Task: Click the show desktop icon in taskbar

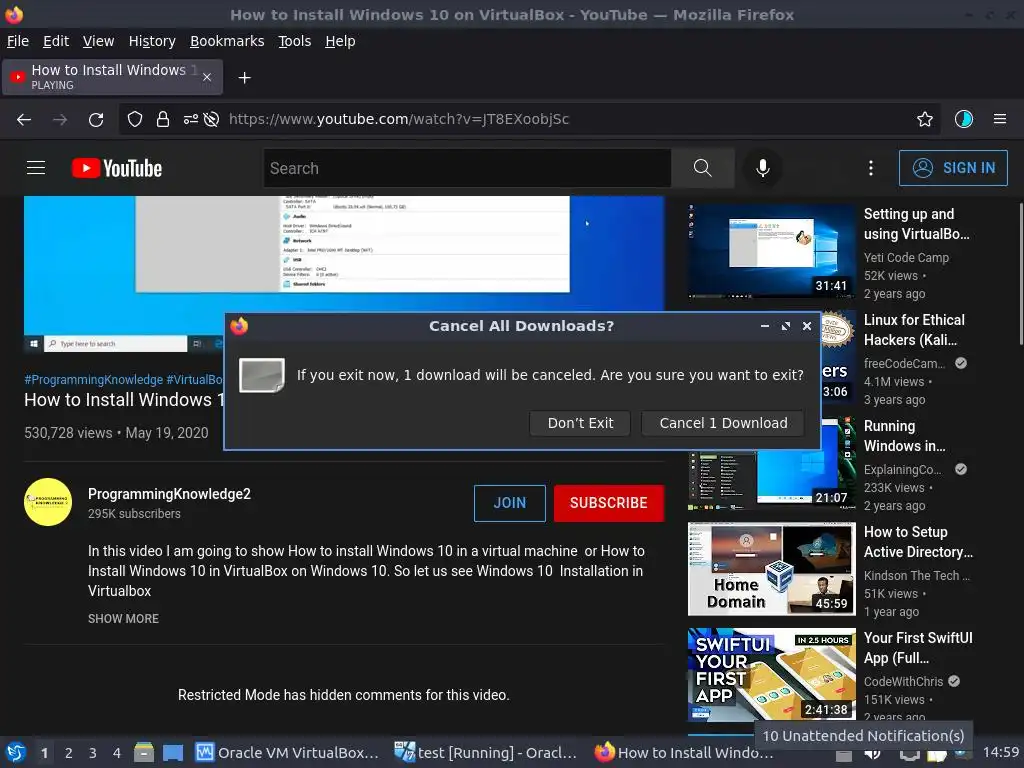Action: click(x=173, y=753)
